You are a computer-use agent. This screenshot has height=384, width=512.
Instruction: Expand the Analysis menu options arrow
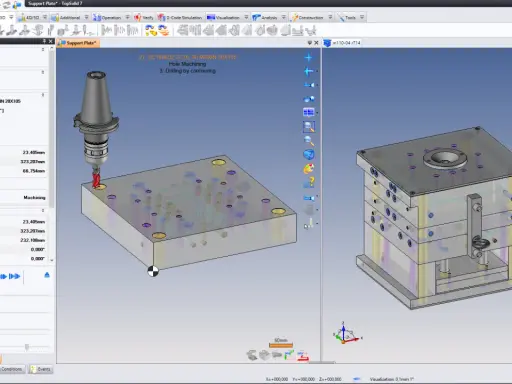pyautogui.click(x=284, y=17)
